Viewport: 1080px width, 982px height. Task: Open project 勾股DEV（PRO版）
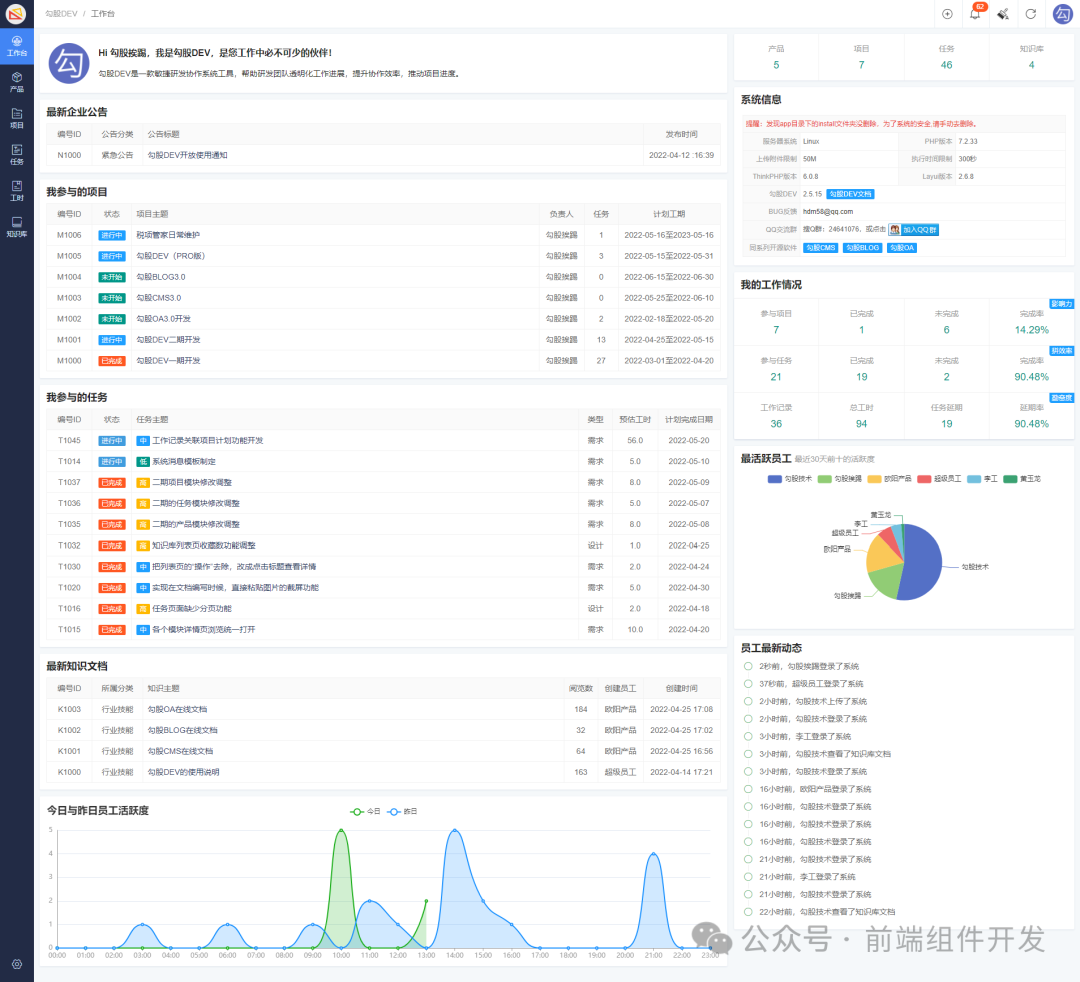[171, 256]
